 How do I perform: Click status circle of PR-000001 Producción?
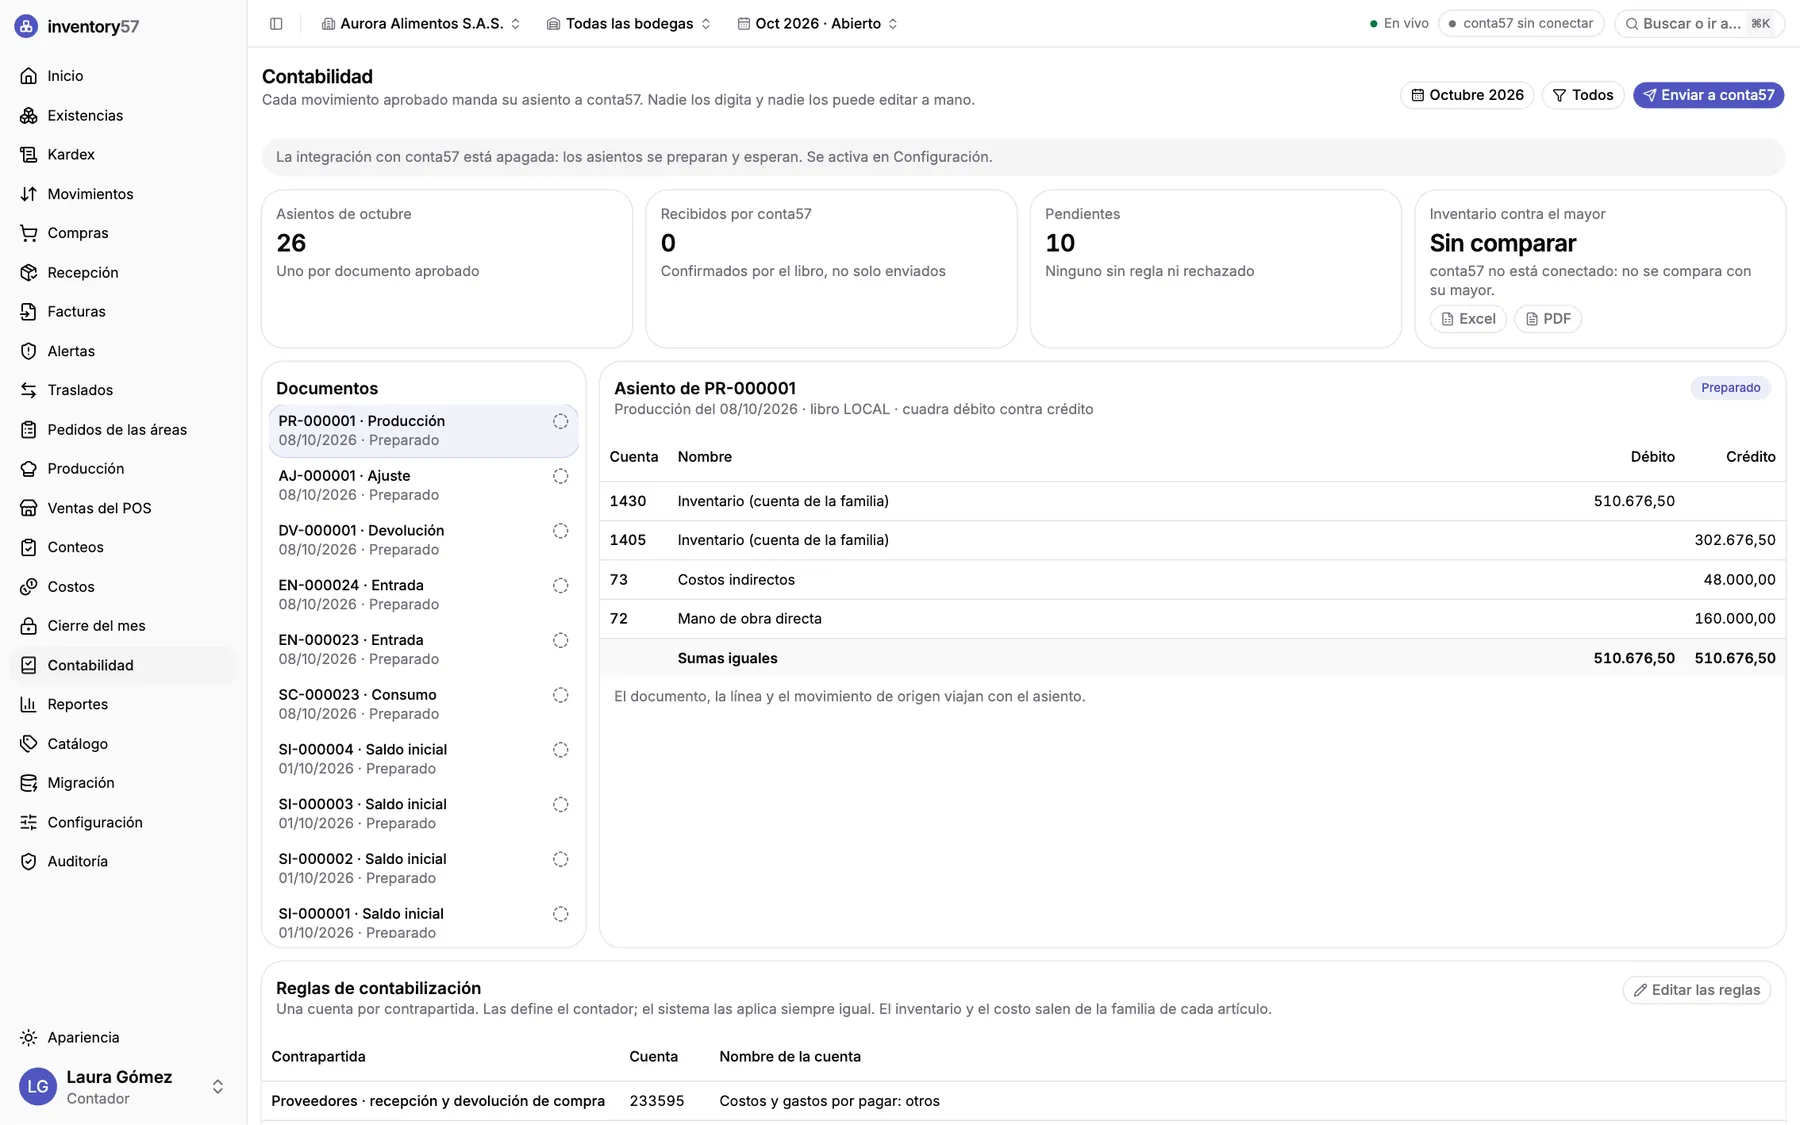pyautogui.click(x=561, y=422)
